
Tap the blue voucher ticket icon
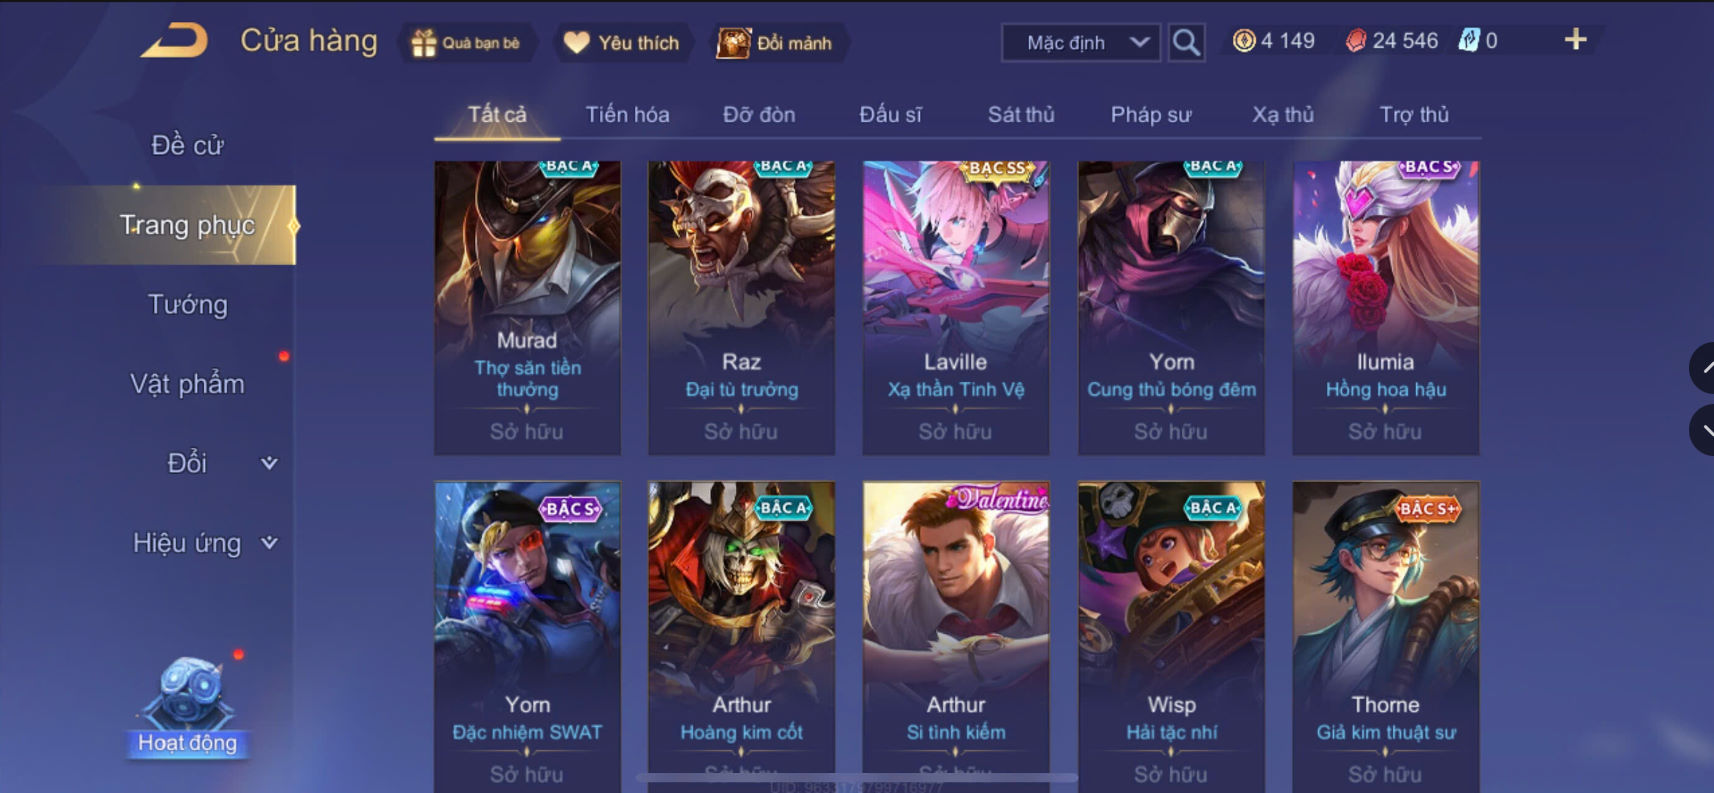pyautogui.click(x=1468, y=41)
